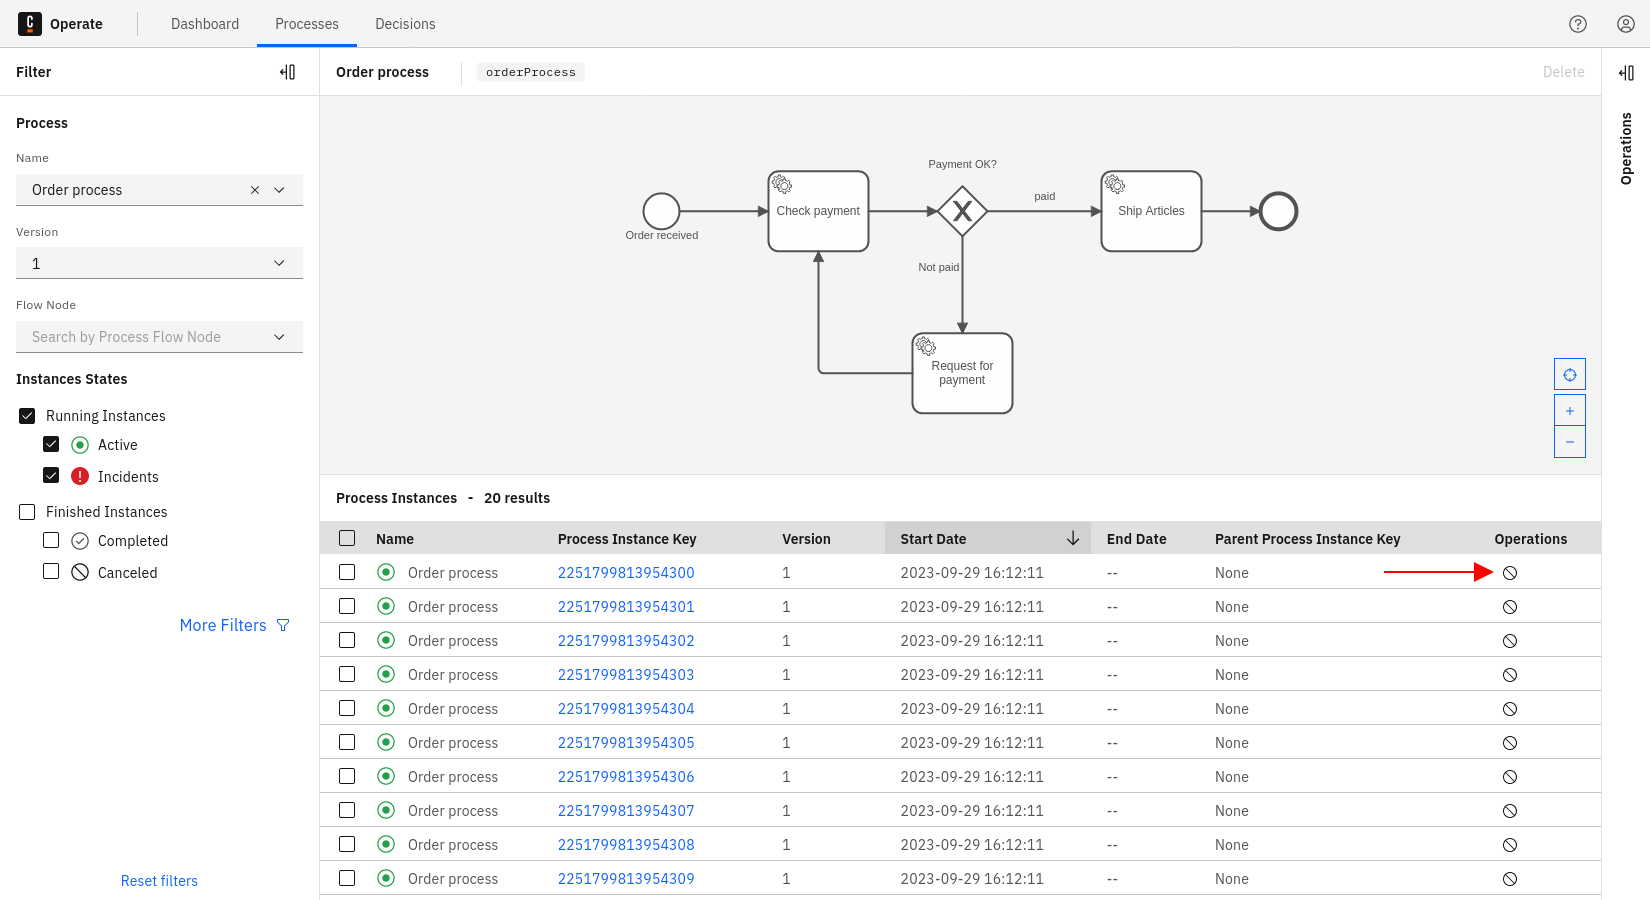
Task: Open instance 2251799813954301 via its key link
Action: pos(626,606)
